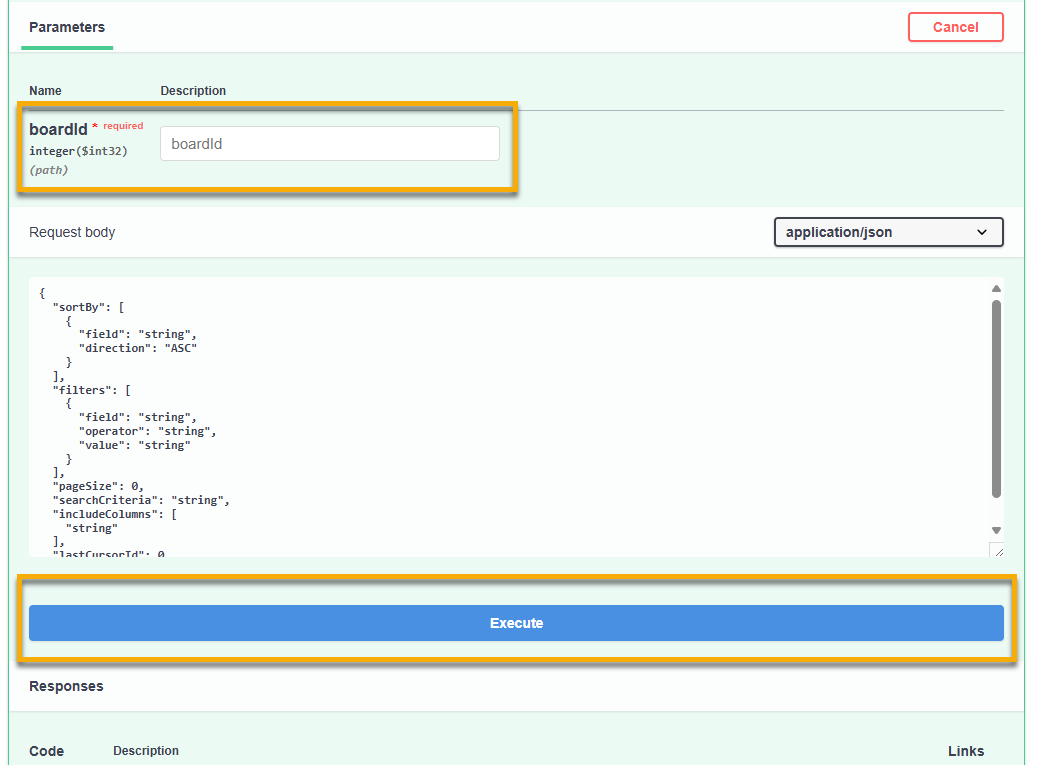The height and width of the screenshot is (765, 1037).
Task: Click the scrollbar up arrow on request body
Action: [995, 288]
